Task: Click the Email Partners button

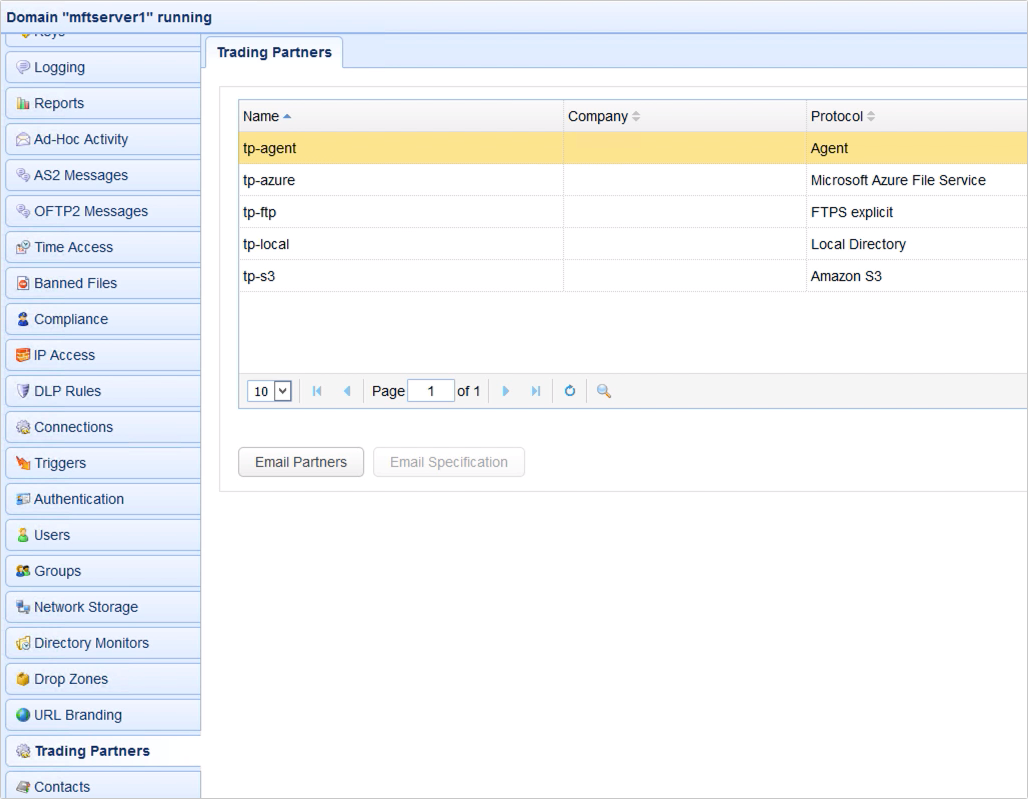Action: point(300,462)
